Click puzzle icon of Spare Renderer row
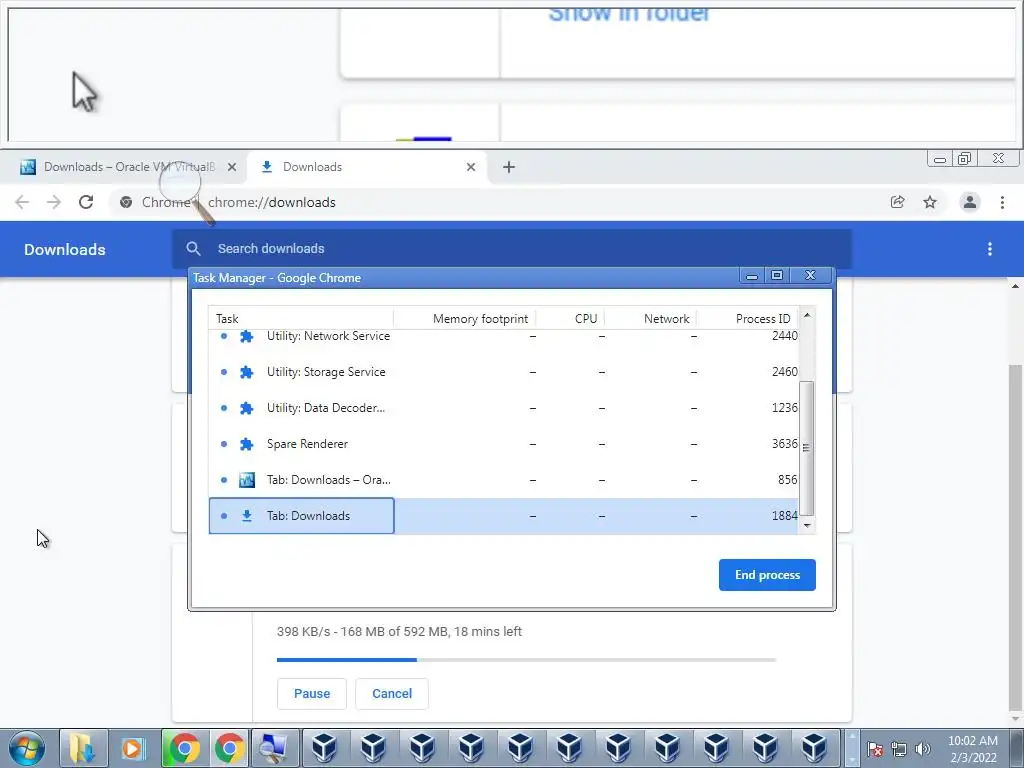Viewport: 1024px width, 768px height. tap(246, 444)
